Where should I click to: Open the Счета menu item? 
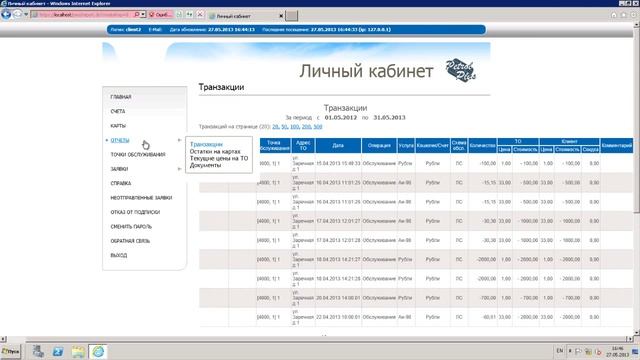pyautogui.click(x=118, y=111)
